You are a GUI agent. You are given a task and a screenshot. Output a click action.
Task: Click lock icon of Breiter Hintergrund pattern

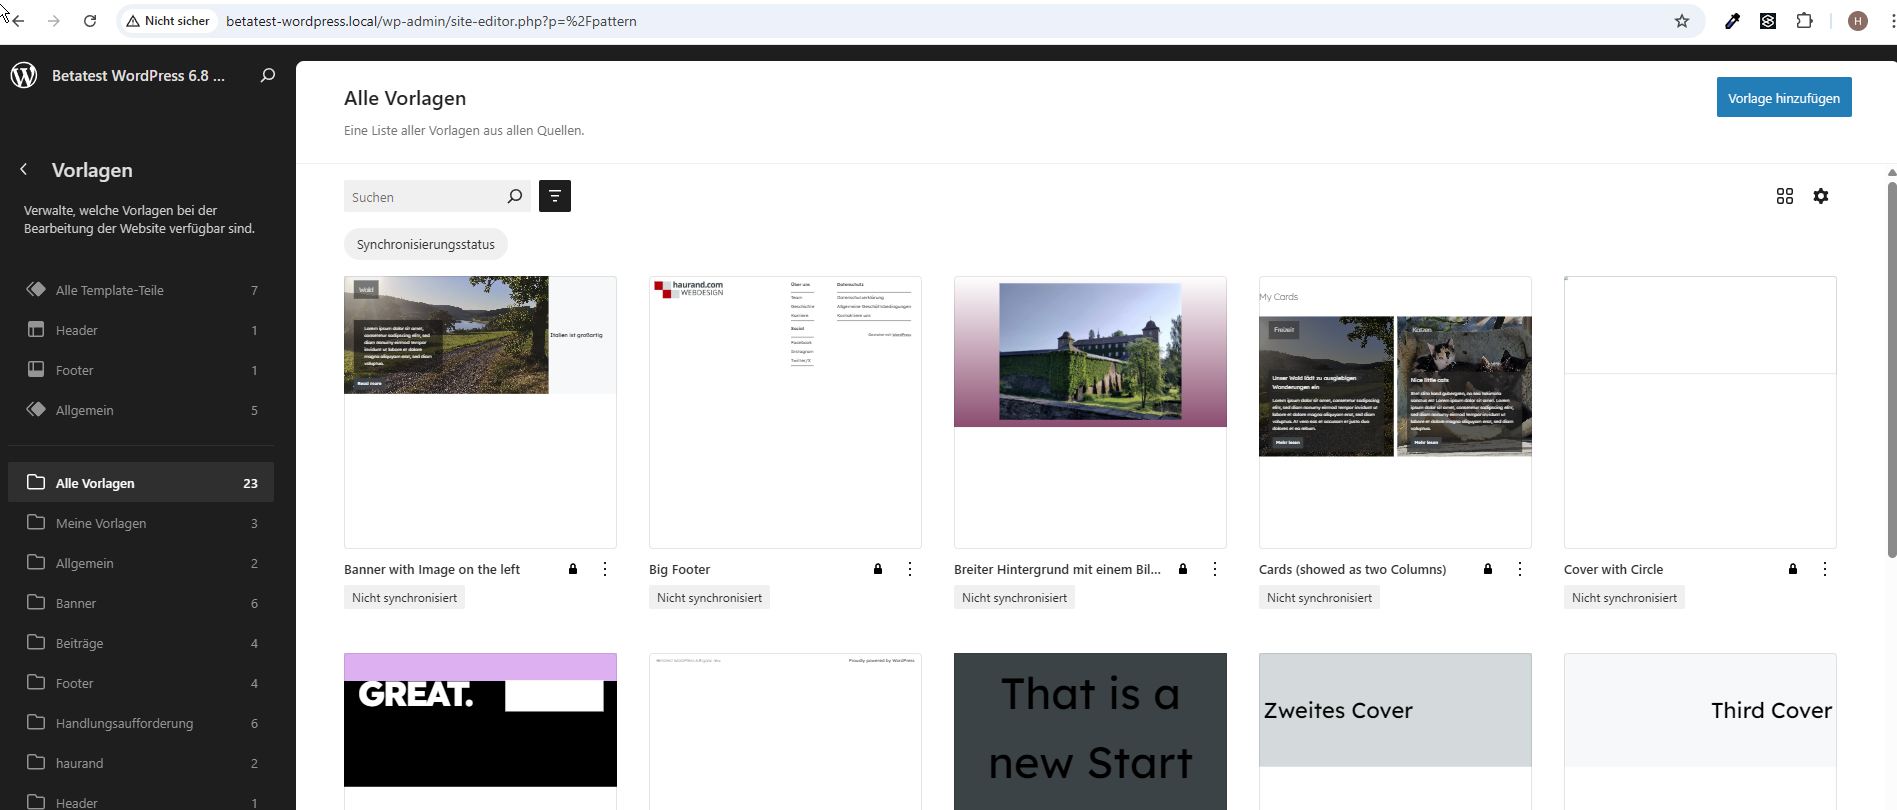point(1183,569)
